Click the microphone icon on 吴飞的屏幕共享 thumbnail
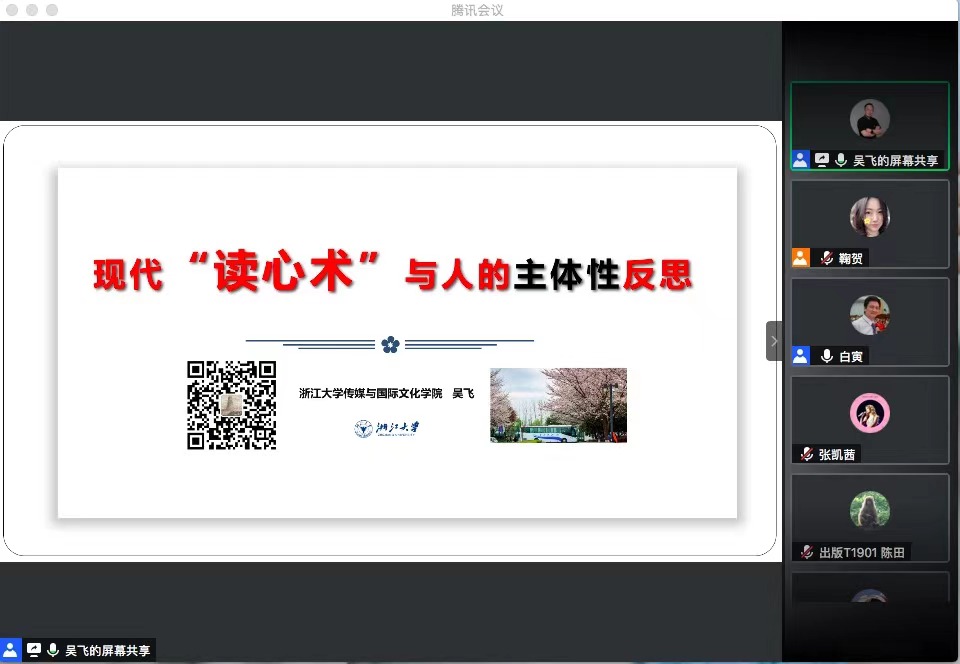Screen dimensions: 960x664 coord(843,159)
